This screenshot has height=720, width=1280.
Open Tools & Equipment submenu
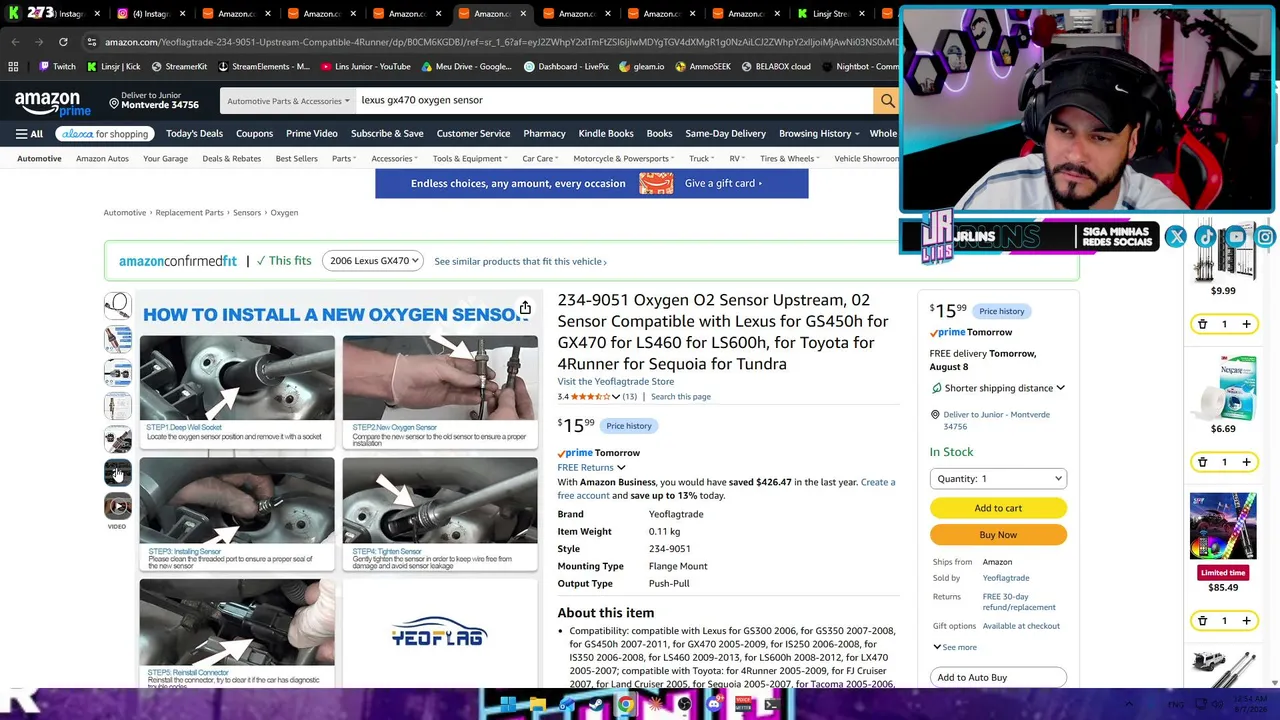470,159
